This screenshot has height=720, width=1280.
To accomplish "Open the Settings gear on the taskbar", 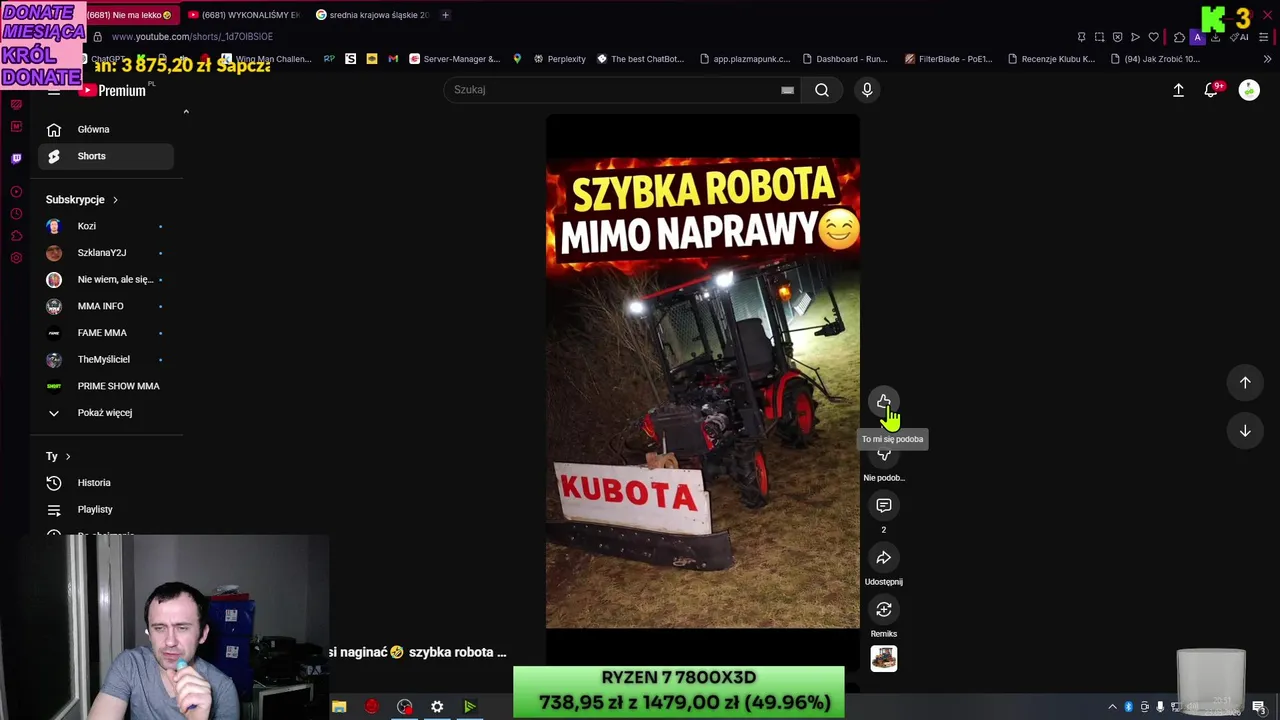I will pos(437,707).
